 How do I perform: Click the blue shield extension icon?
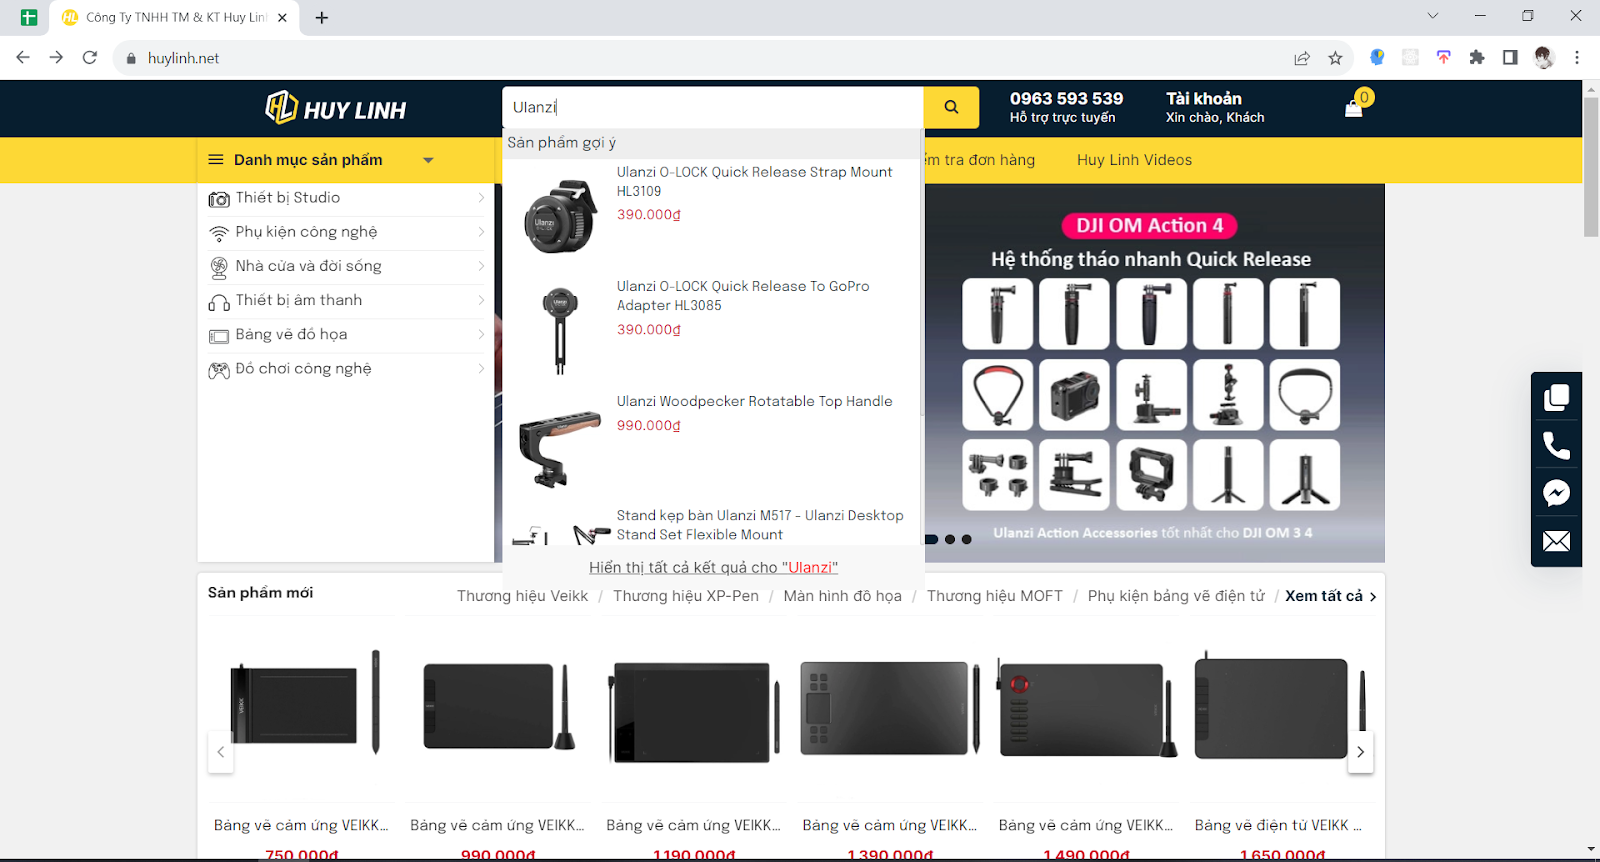(1377, 58)
